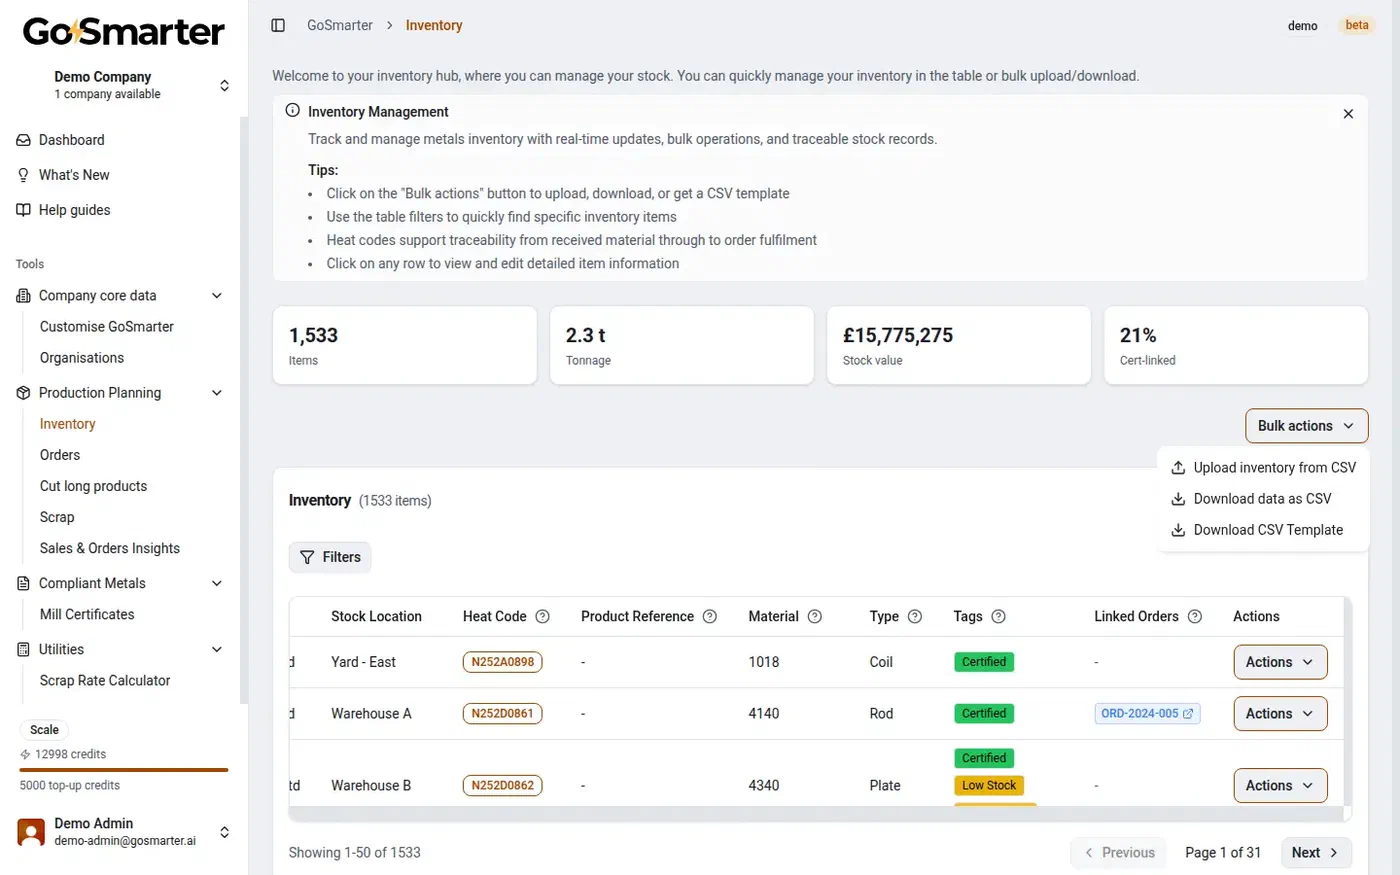This screenshot has width=1400, height=875.
Task: Click heat code N252A0898
Action: [503, 662]
